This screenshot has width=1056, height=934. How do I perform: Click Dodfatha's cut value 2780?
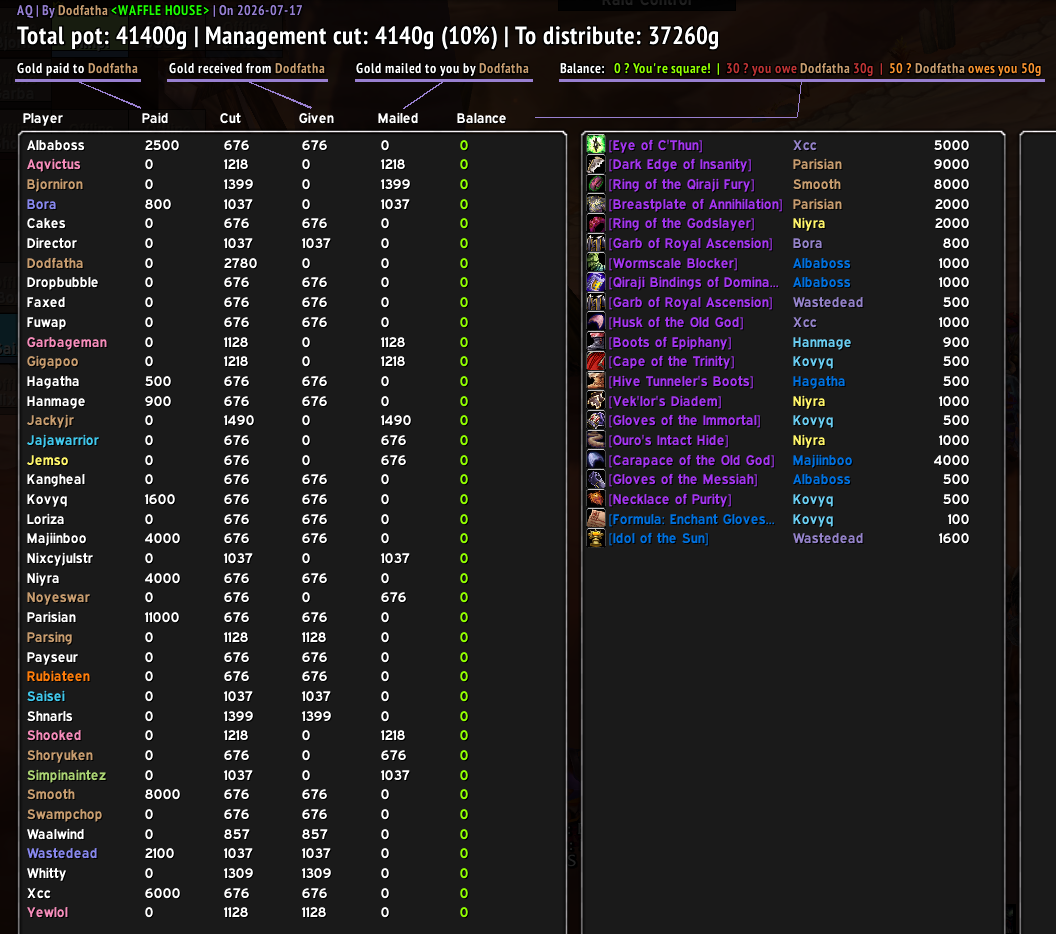click(x=240, y=263)
